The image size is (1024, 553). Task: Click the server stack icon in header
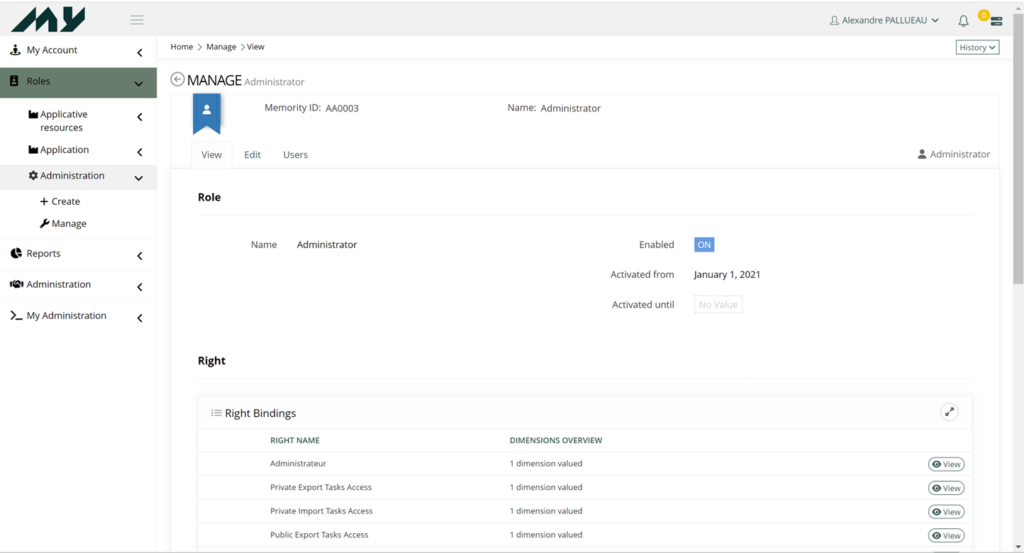coord(996,21)
